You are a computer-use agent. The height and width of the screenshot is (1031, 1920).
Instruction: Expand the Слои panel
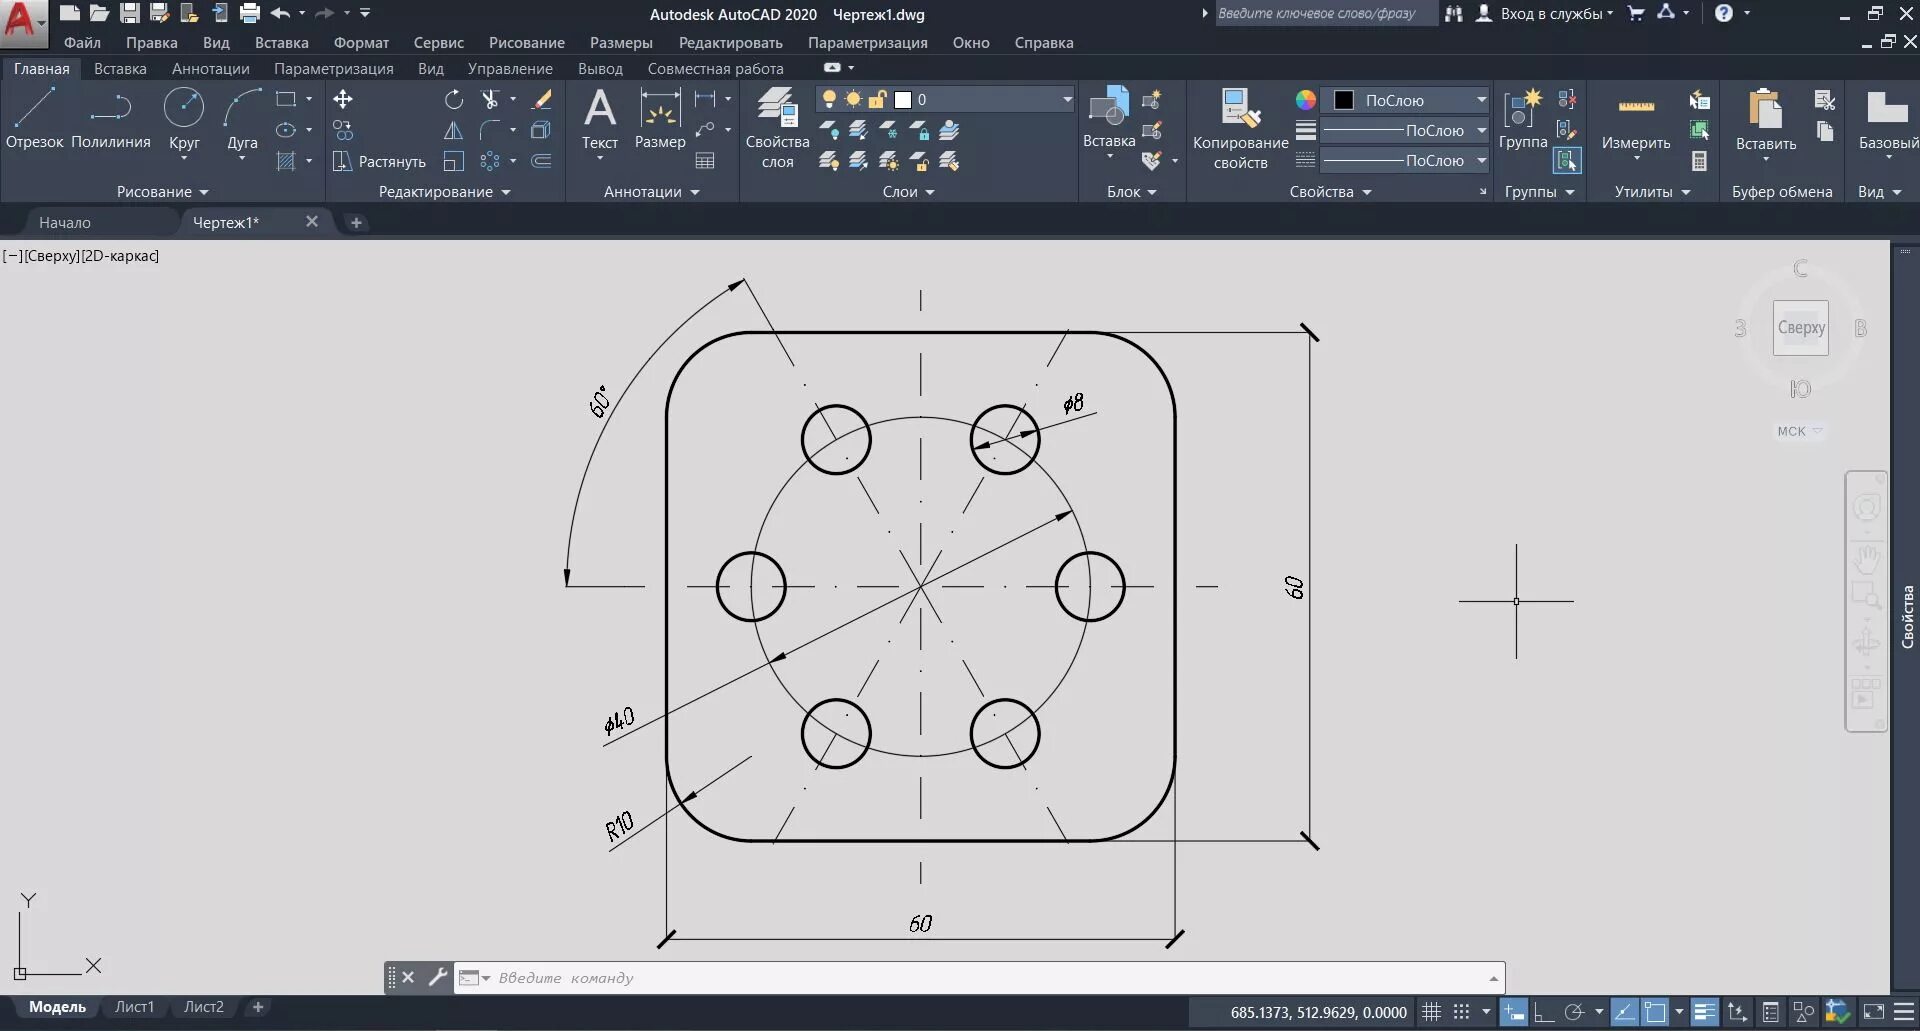tap(908, 191)
